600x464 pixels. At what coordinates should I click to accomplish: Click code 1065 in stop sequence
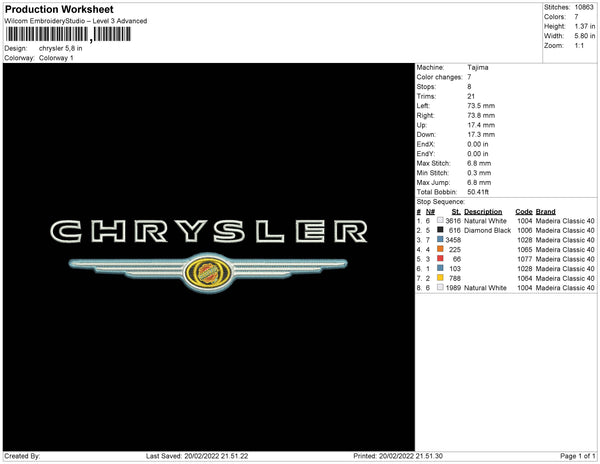pos(525,249)
